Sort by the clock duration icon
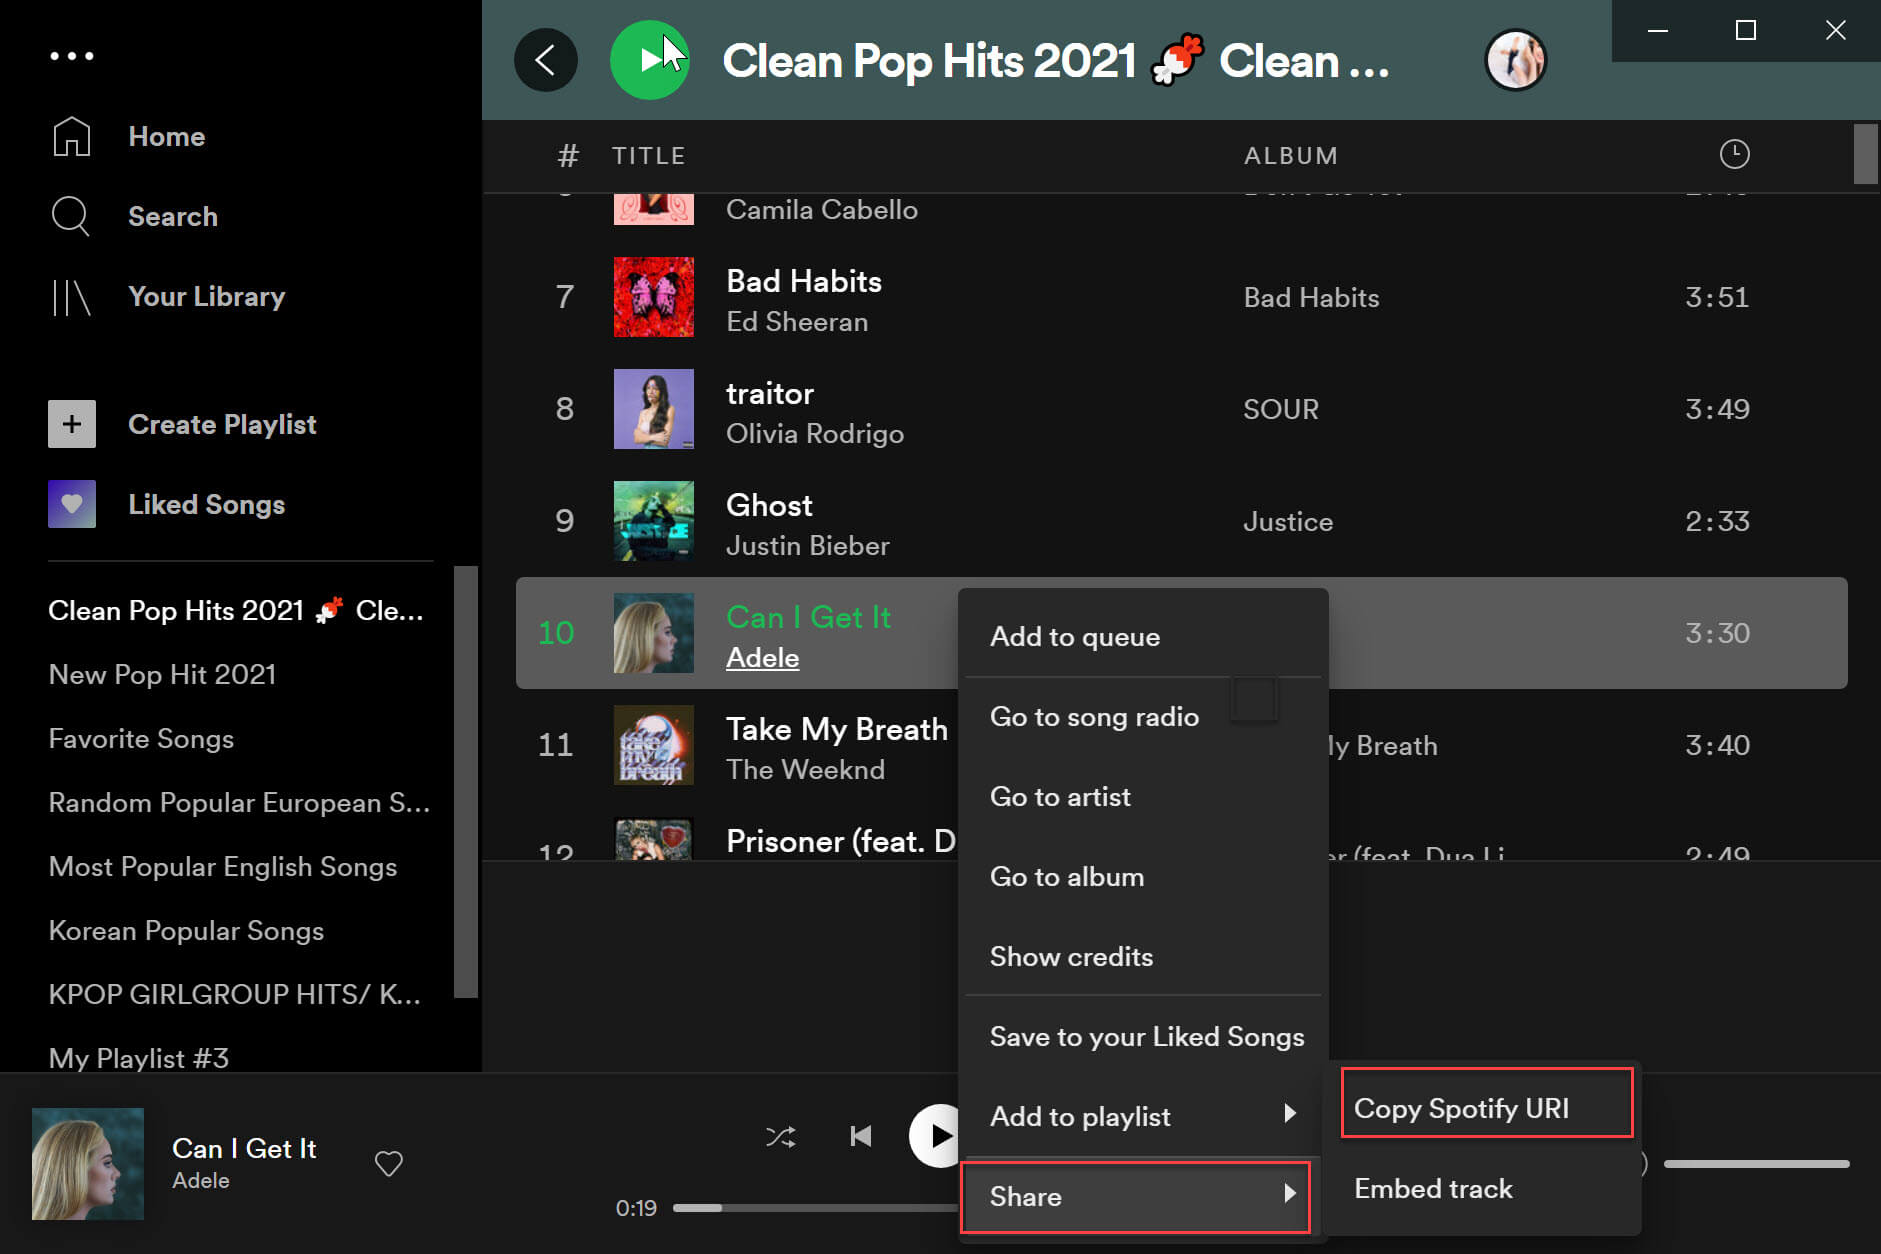The width and height of the screenshot is (1881, 1254). coord(1734,154)
